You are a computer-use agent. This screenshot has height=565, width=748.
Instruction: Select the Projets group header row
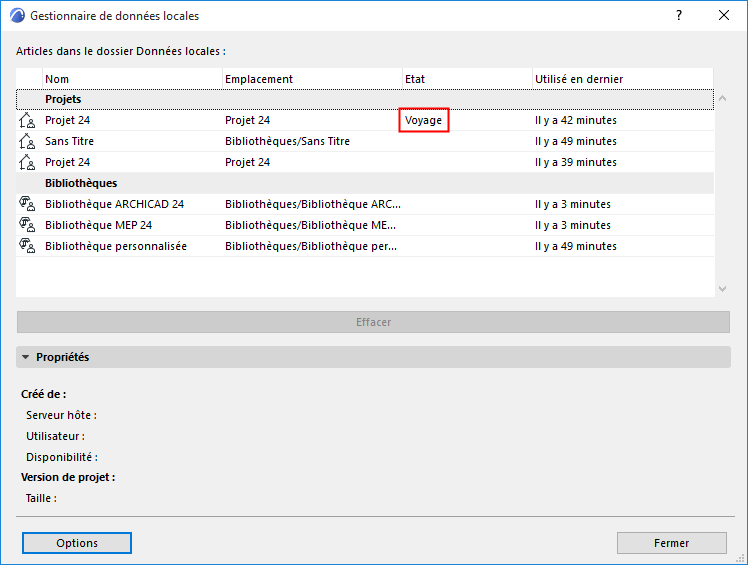pyautogui.click(x=365, y=99)
